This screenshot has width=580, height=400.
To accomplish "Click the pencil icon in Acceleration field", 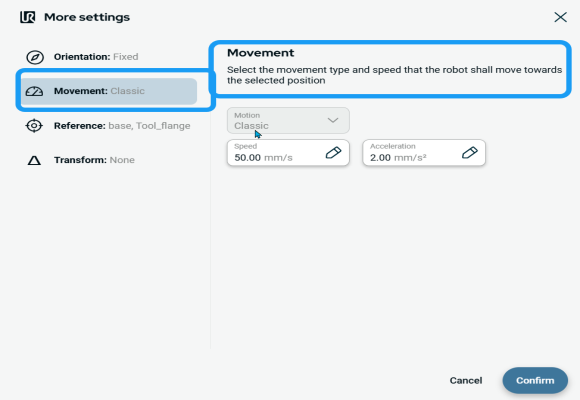I will coord(470,152).
